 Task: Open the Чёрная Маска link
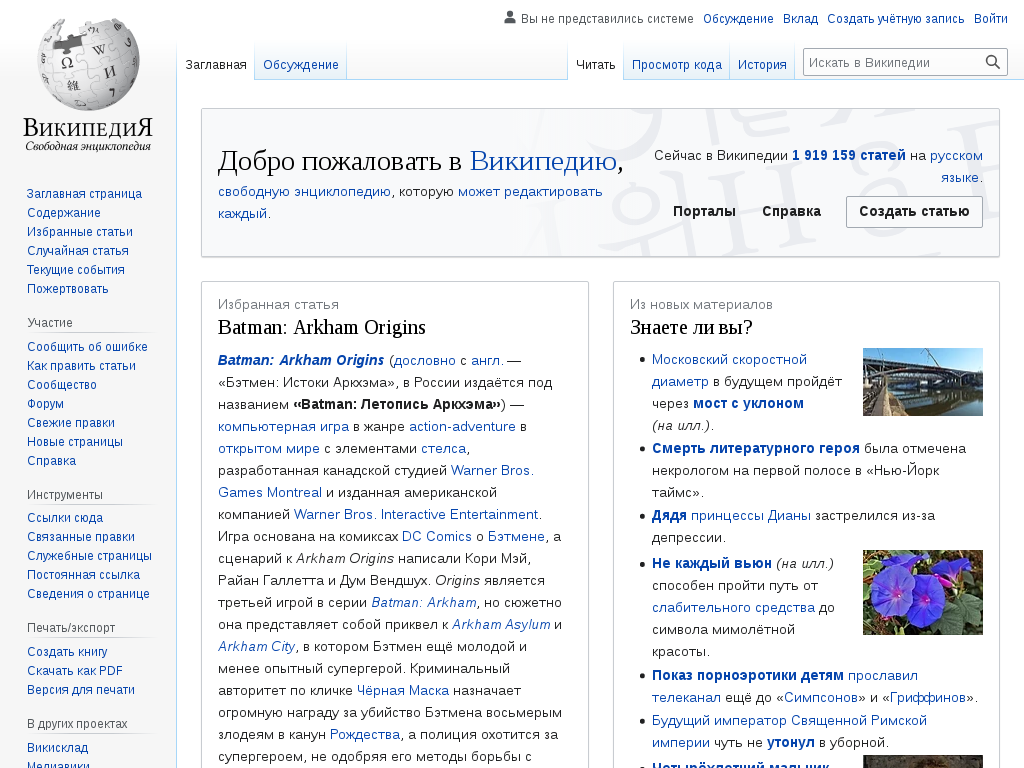click(x=403, y=690)
